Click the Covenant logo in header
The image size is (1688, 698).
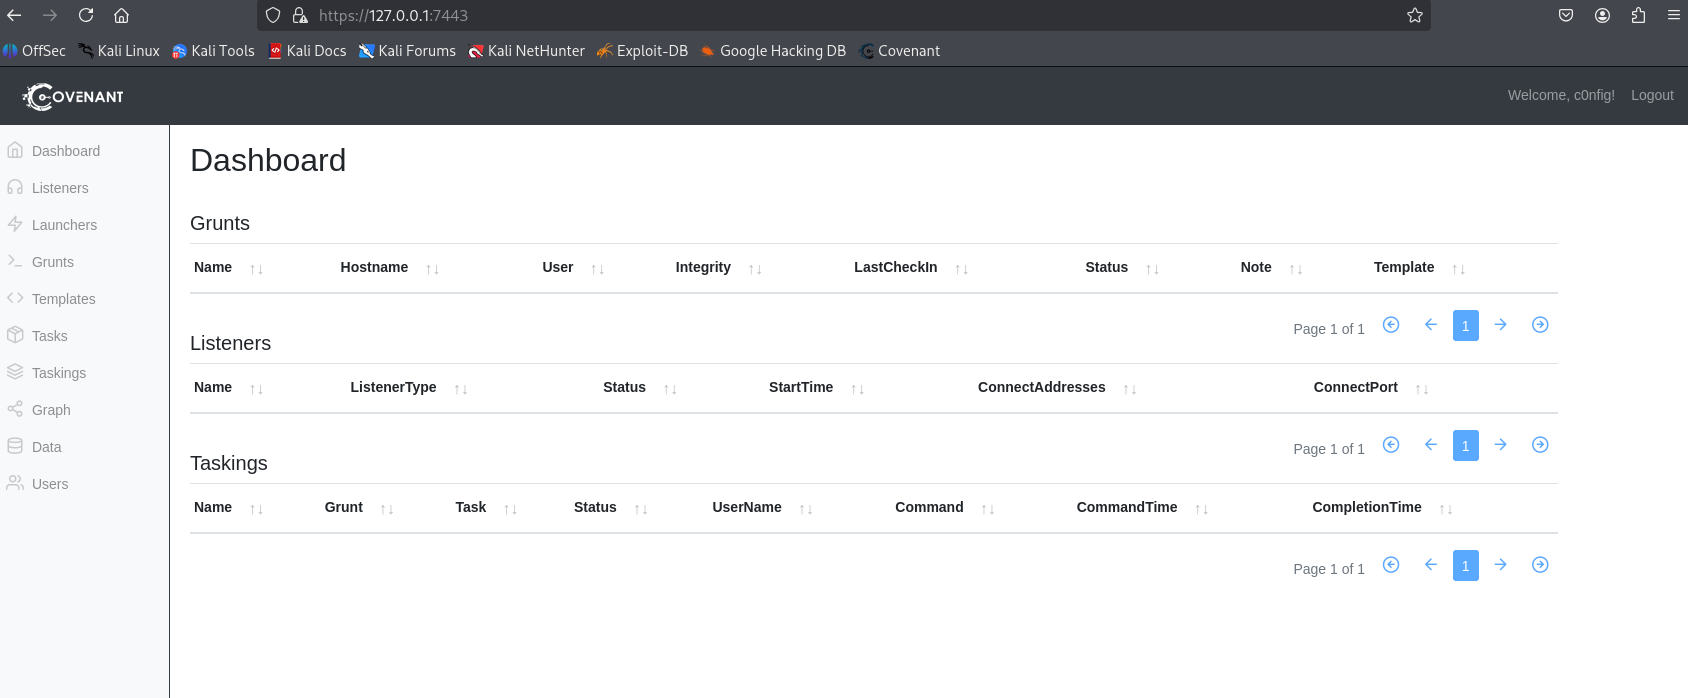tap(73, 96)
